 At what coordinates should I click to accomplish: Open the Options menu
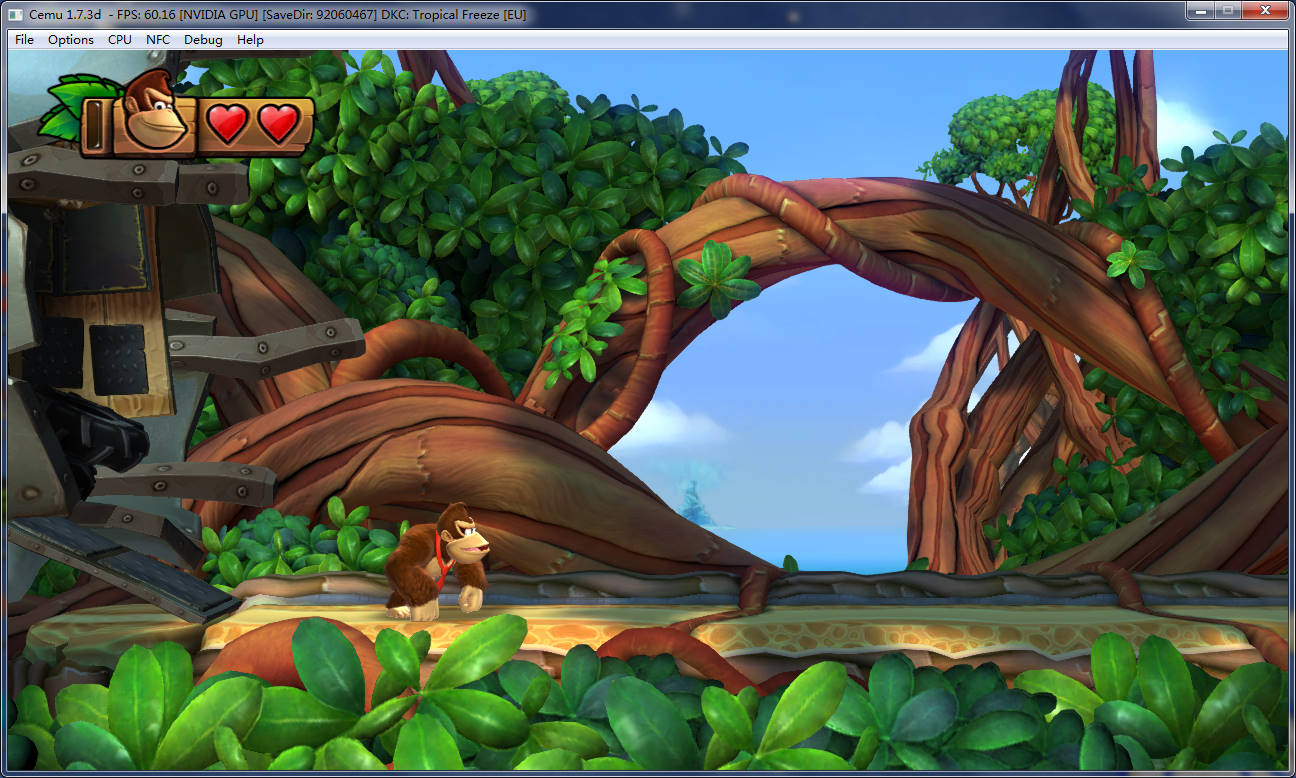click(x=71, y=40)
